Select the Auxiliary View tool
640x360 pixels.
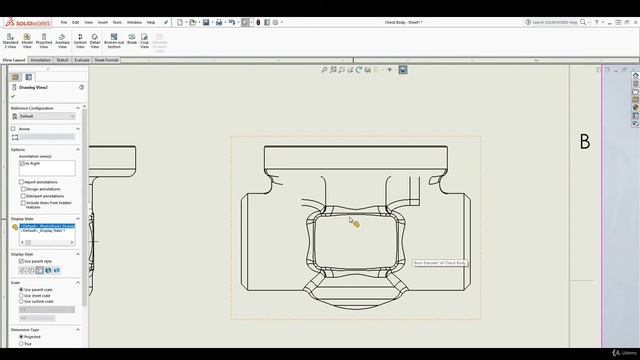pos(62,41)
